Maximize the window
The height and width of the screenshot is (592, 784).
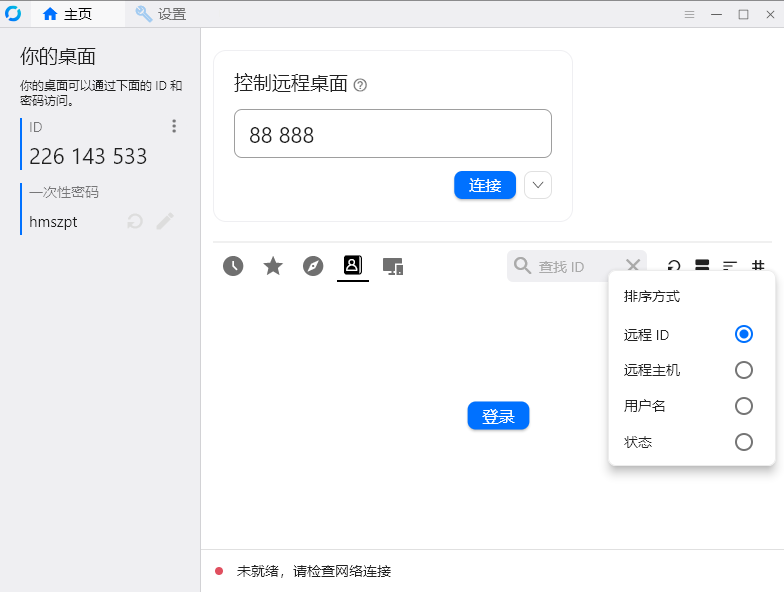click(744, 14)
